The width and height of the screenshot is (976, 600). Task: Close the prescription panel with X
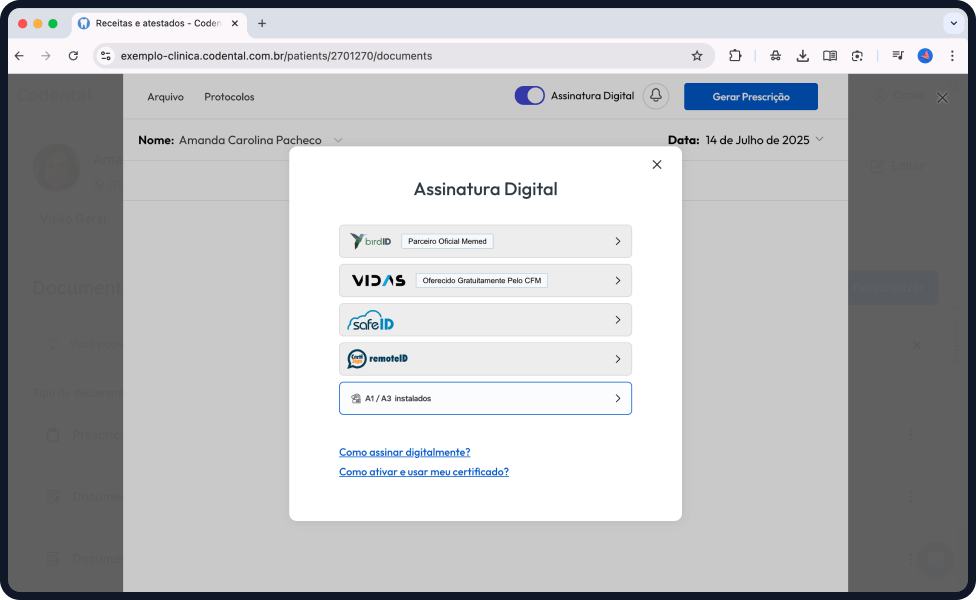[942, 98]
